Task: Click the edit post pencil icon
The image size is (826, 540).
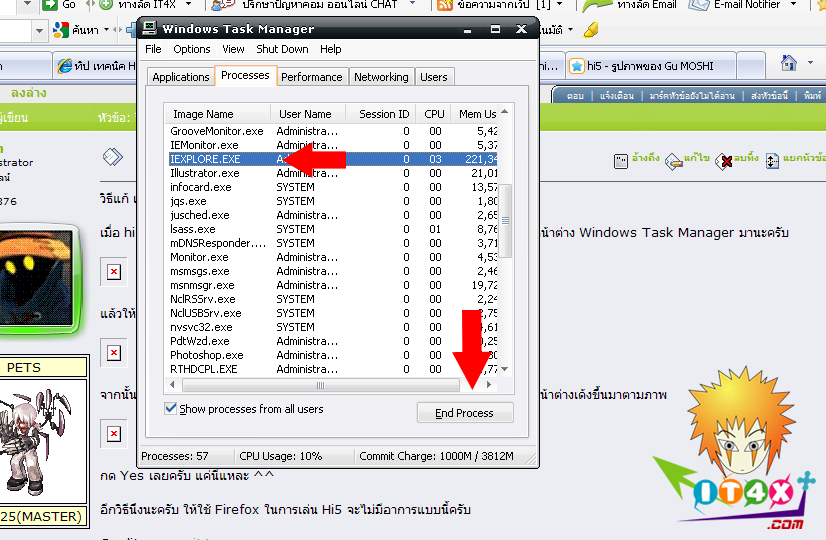Action: pyautogui.click(x=674, y=160)
